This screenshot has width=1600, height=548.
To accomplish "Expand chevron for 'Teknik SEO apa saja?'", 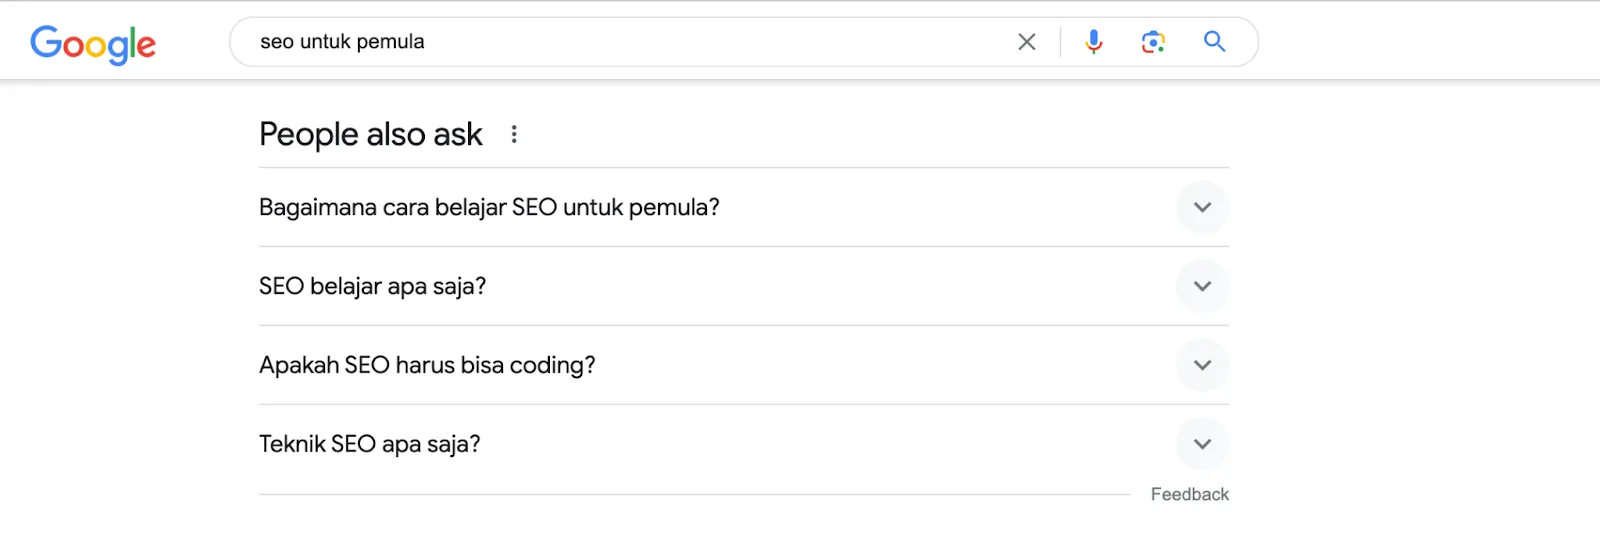I will point(1202,445).
